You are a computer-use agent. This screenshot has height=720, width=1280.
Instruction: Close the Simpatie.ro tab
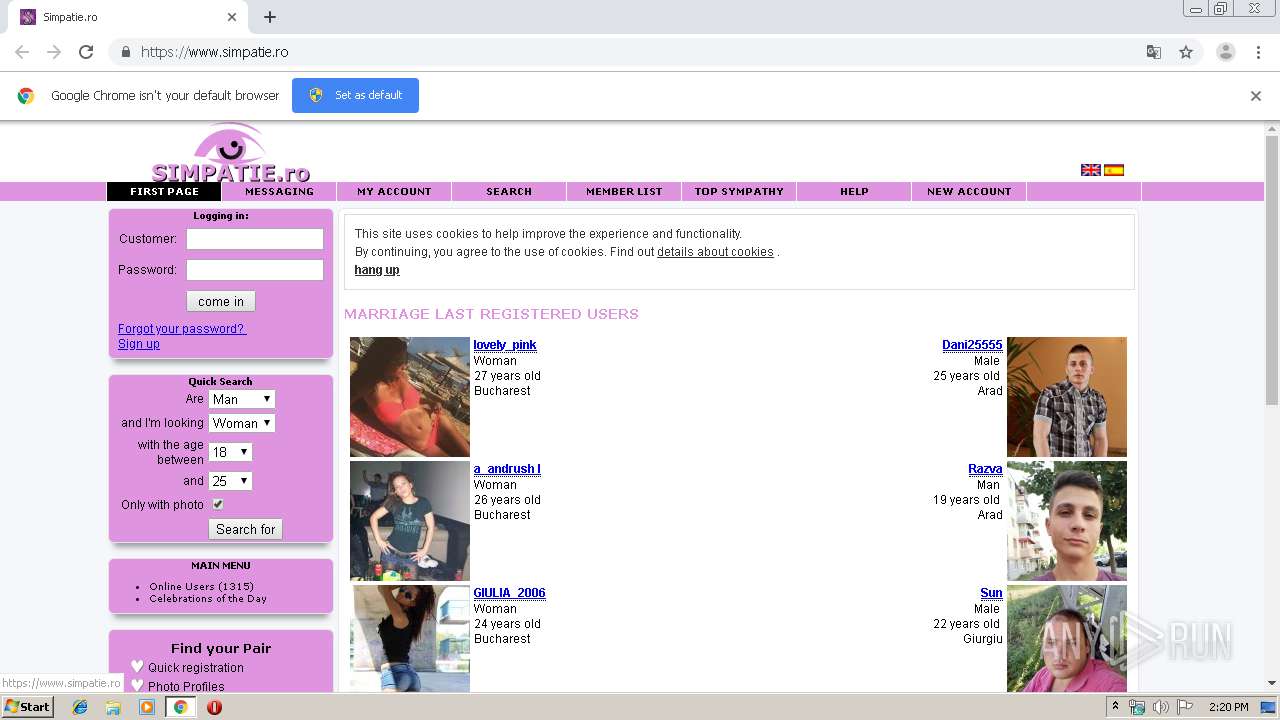232,17
